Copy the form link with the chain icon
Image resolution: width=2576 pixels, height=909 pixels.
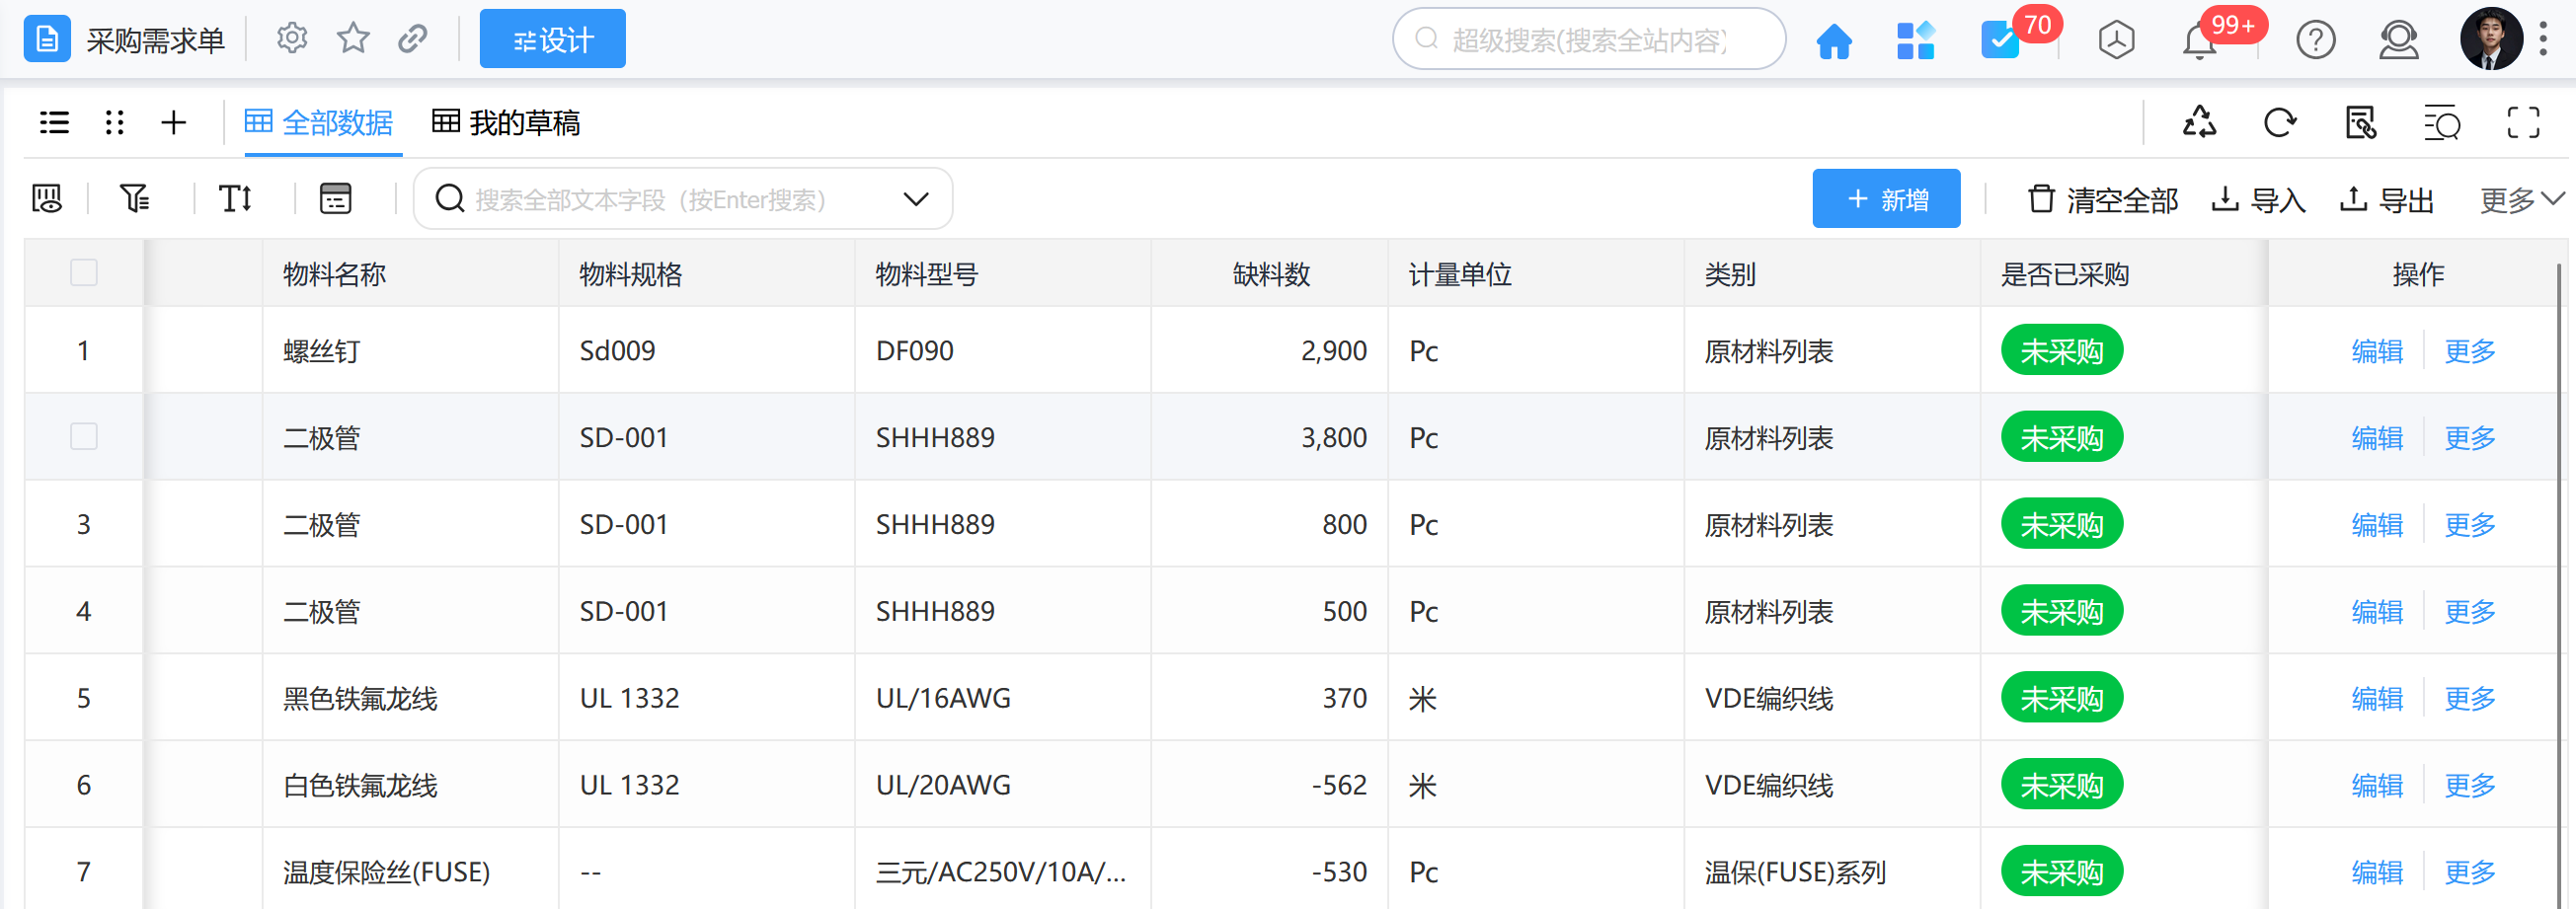[412, 39]
